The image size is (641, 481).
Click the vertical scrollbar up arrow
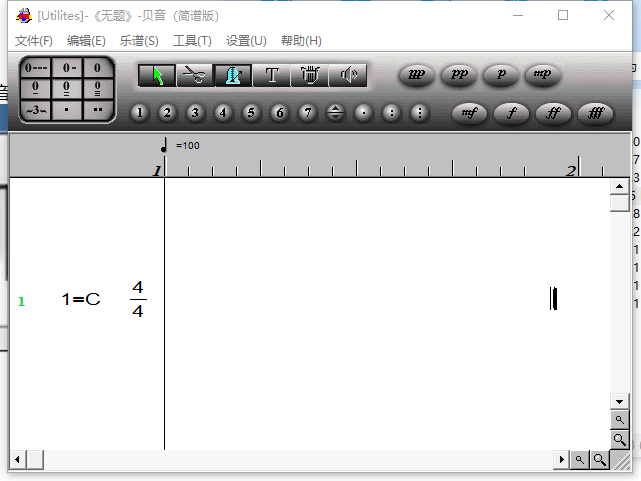(x=619, y=186)
